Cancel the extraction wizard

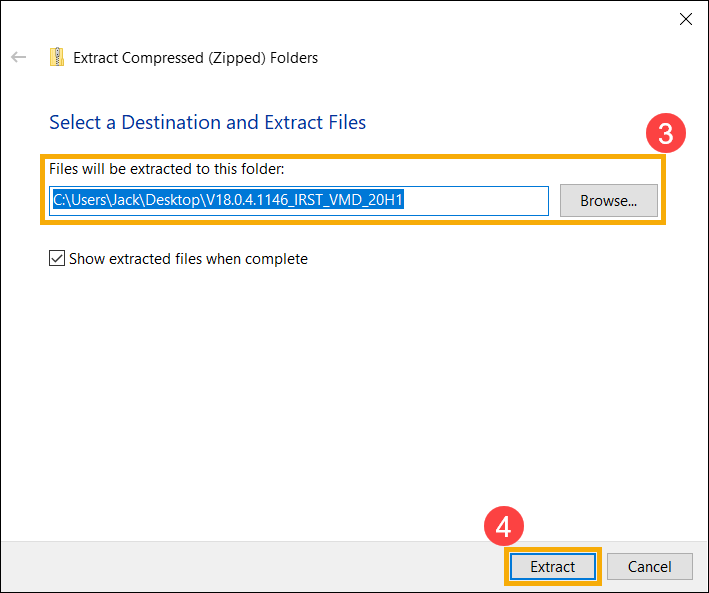(x=649, y=566)
